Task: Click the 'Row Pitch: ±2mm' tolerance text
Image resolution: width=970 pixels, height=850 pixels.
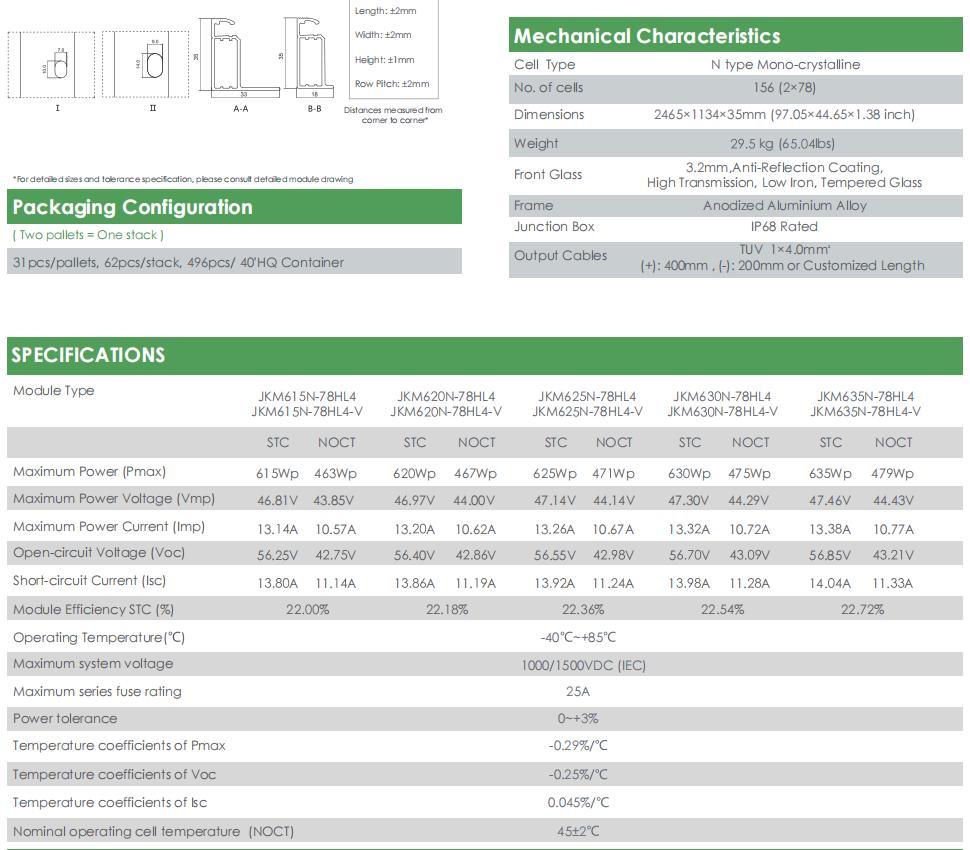Action: 392,84
